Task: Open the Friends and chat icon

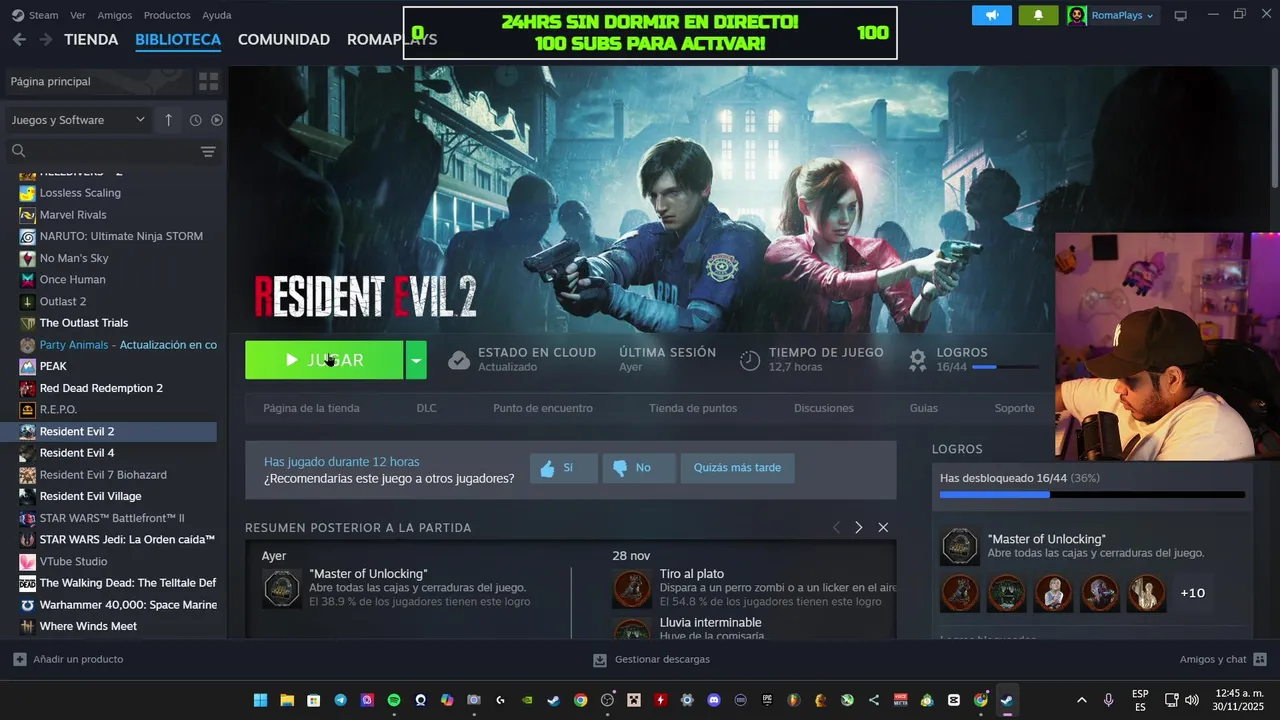Action: pyautogui.click(x=1260, y=659)
